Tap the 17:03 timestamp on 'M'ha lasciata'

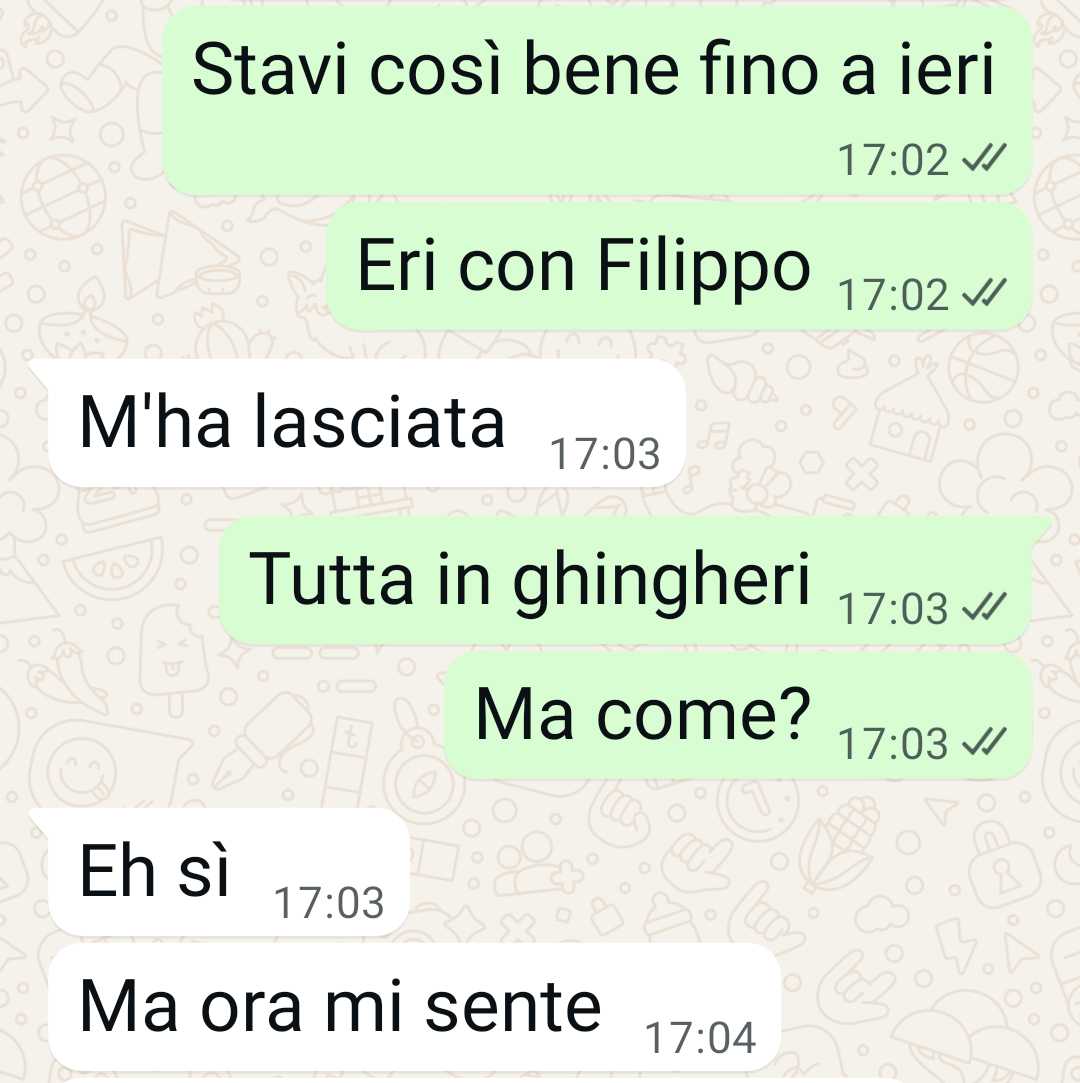pos(605,454)
